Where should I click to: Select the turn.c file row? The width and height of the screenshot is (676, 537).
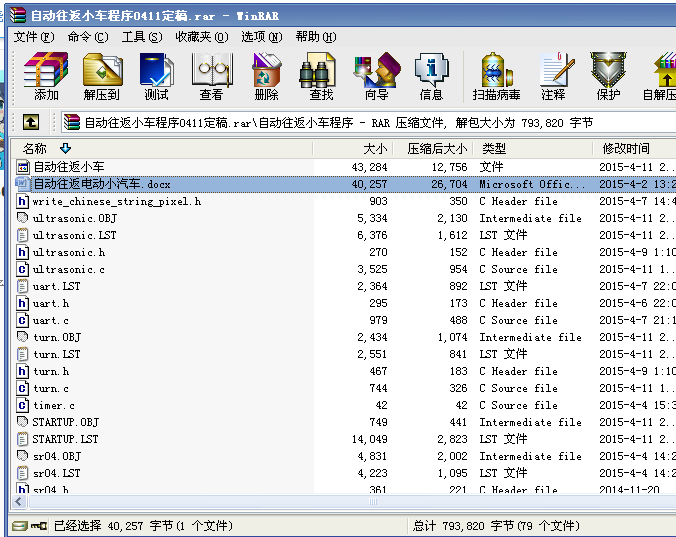point(344,388)
